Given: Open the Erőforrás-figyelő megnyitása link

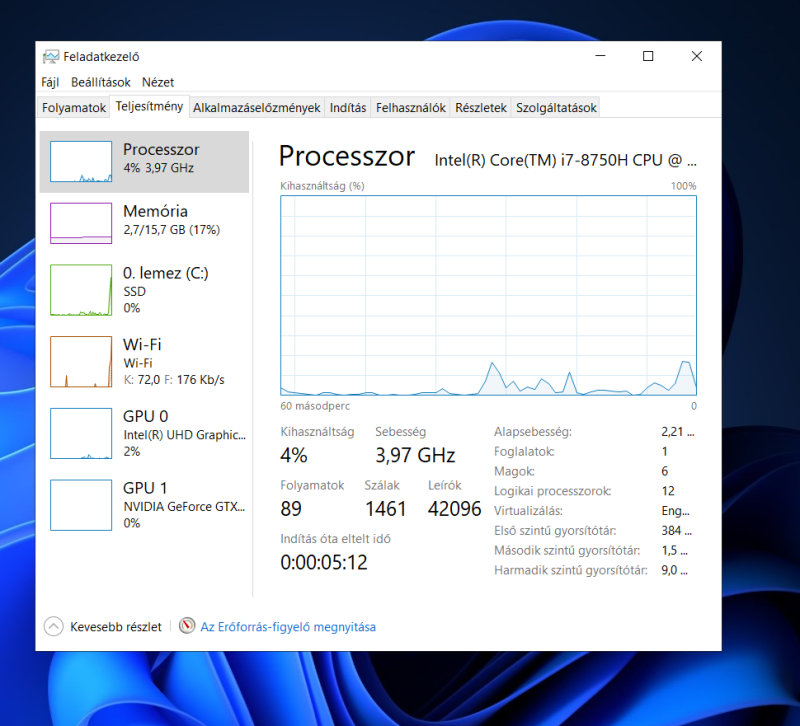Looking at the screenshot, I should click(288, 627).
